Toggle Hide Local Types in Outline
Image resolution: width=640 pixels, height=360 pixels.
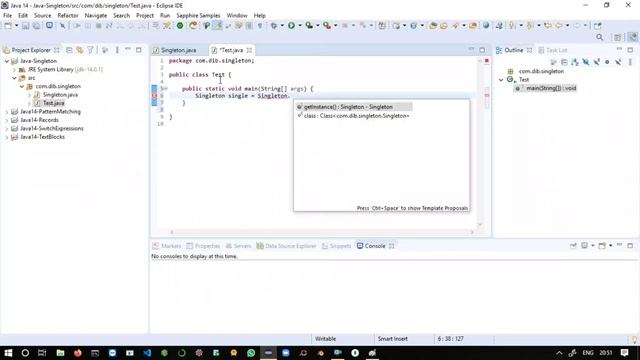click(x=618, y=62)
